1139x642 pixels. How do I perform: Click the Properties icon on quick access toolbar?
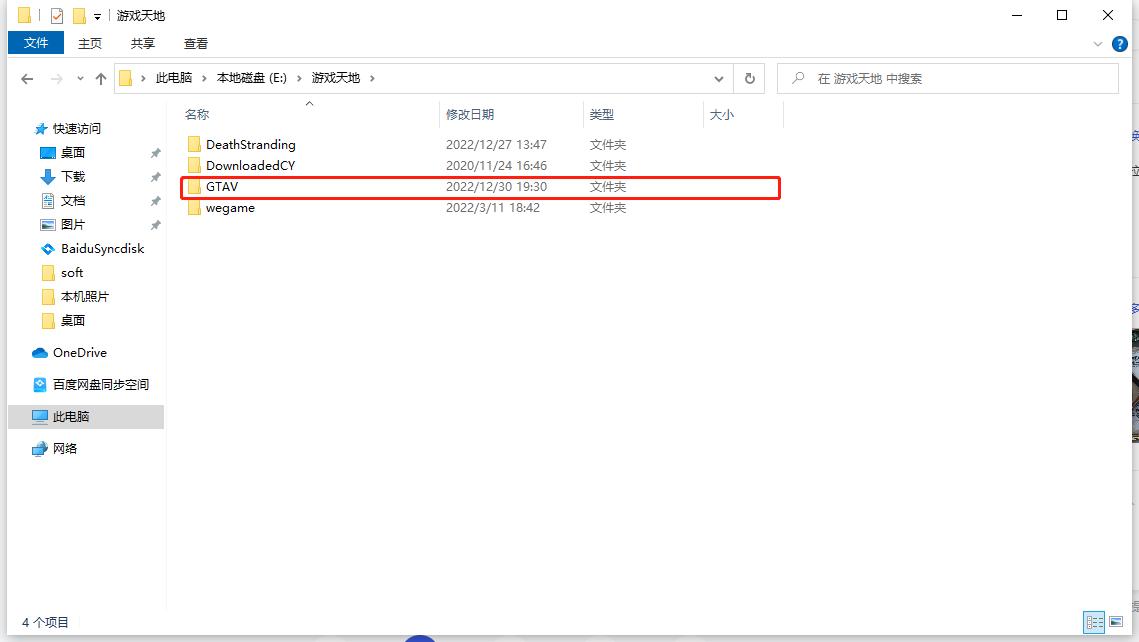pos(56,15)
